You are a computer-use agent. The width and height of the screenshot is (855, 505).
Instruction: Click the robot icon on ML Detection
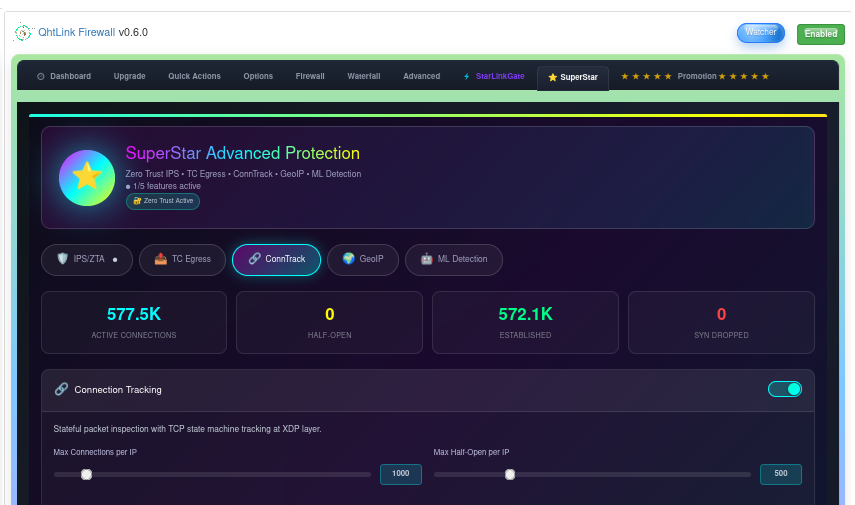click(x=426, y=259)
